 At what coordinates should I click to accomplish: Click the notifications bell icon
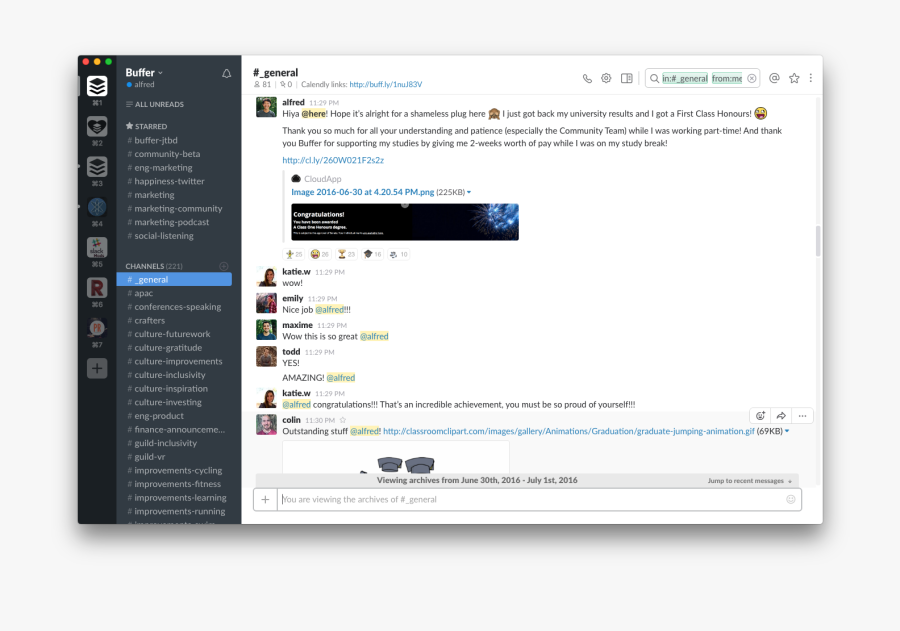pyautogui.click(x=227, y=73)
